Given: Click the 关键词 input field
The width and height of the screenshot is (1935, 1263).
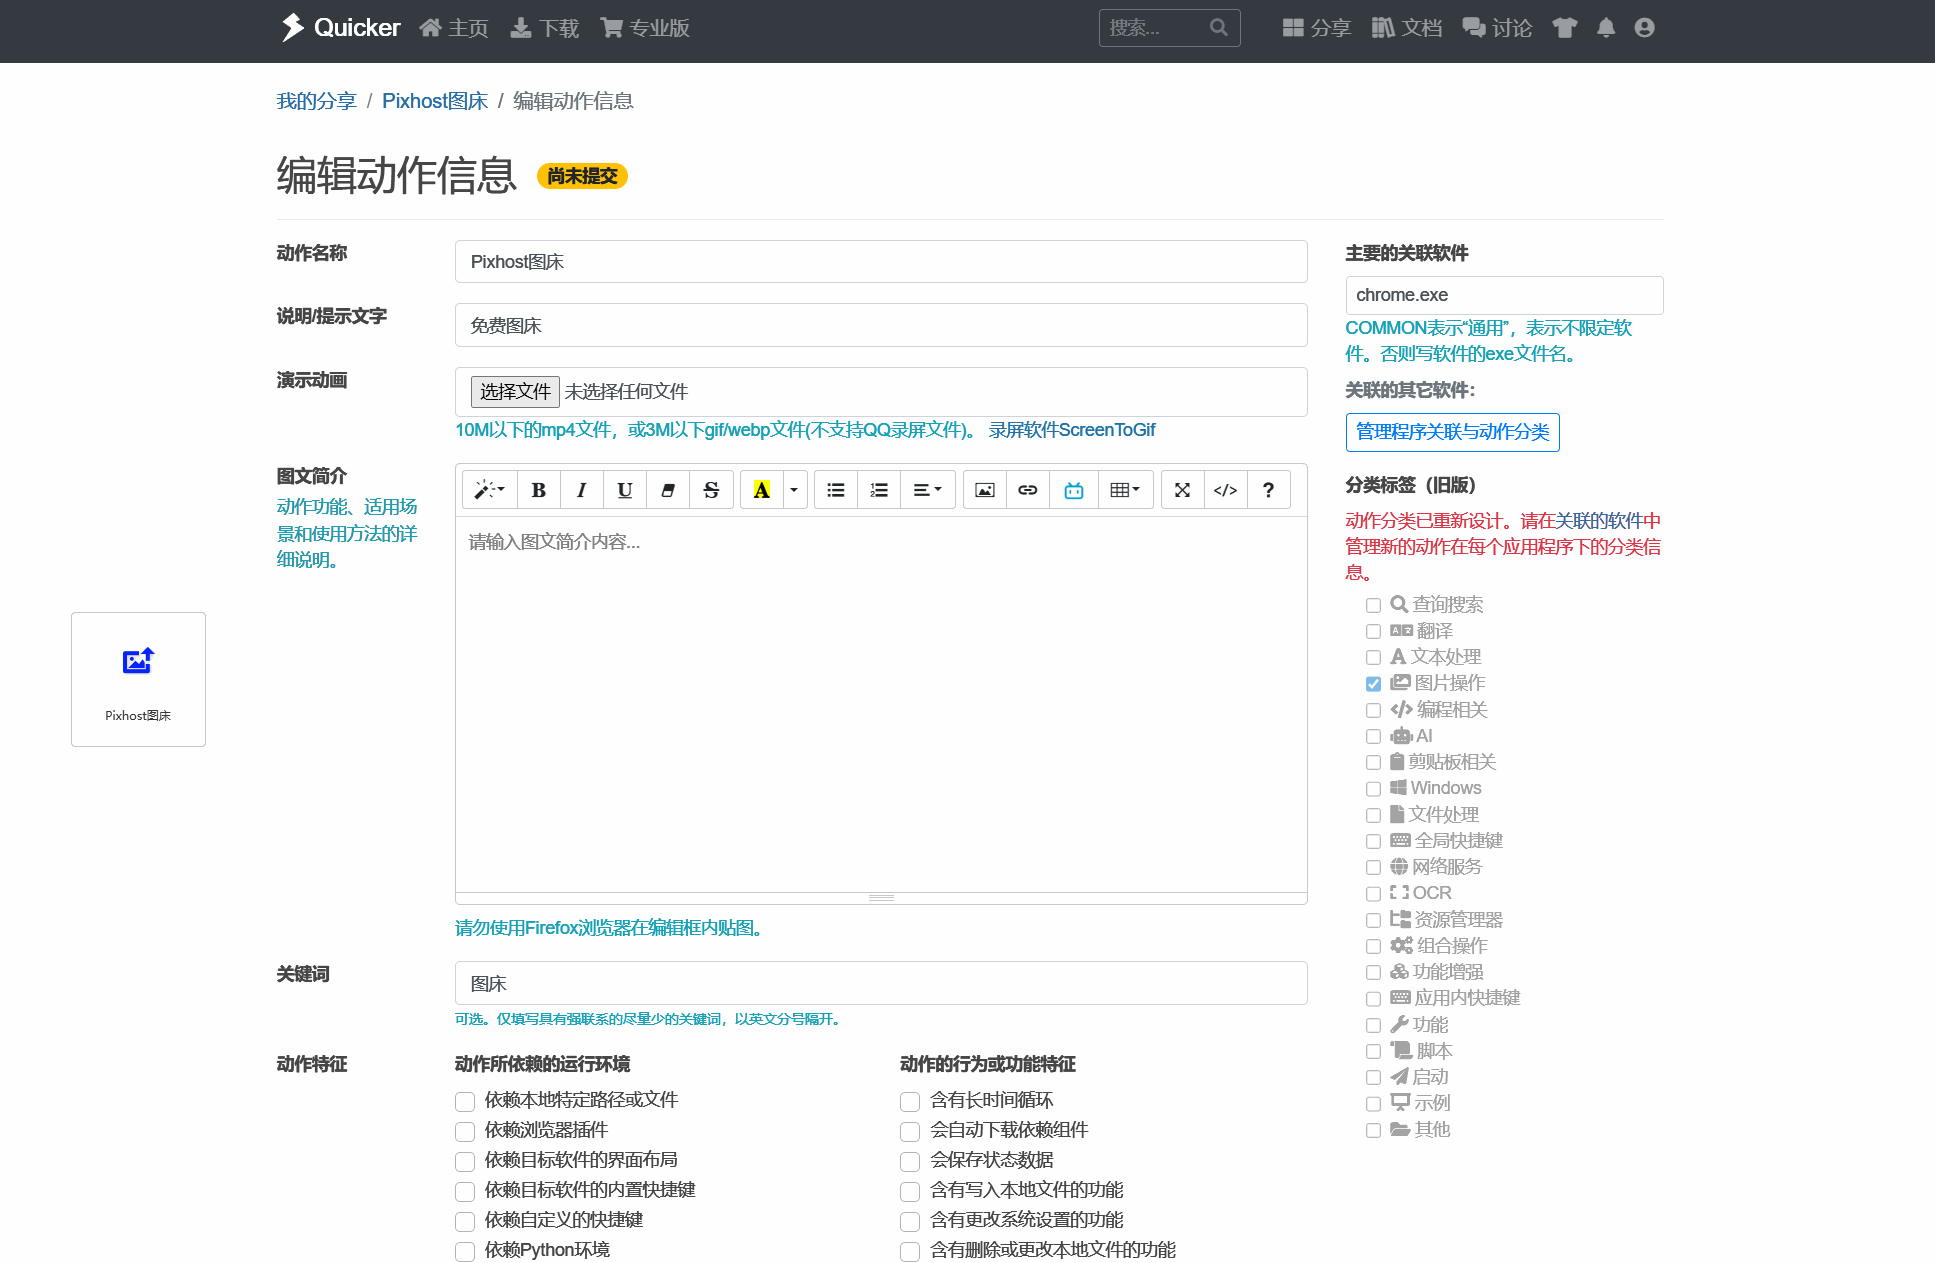Looking at the screenshot, I should [880, 983].
